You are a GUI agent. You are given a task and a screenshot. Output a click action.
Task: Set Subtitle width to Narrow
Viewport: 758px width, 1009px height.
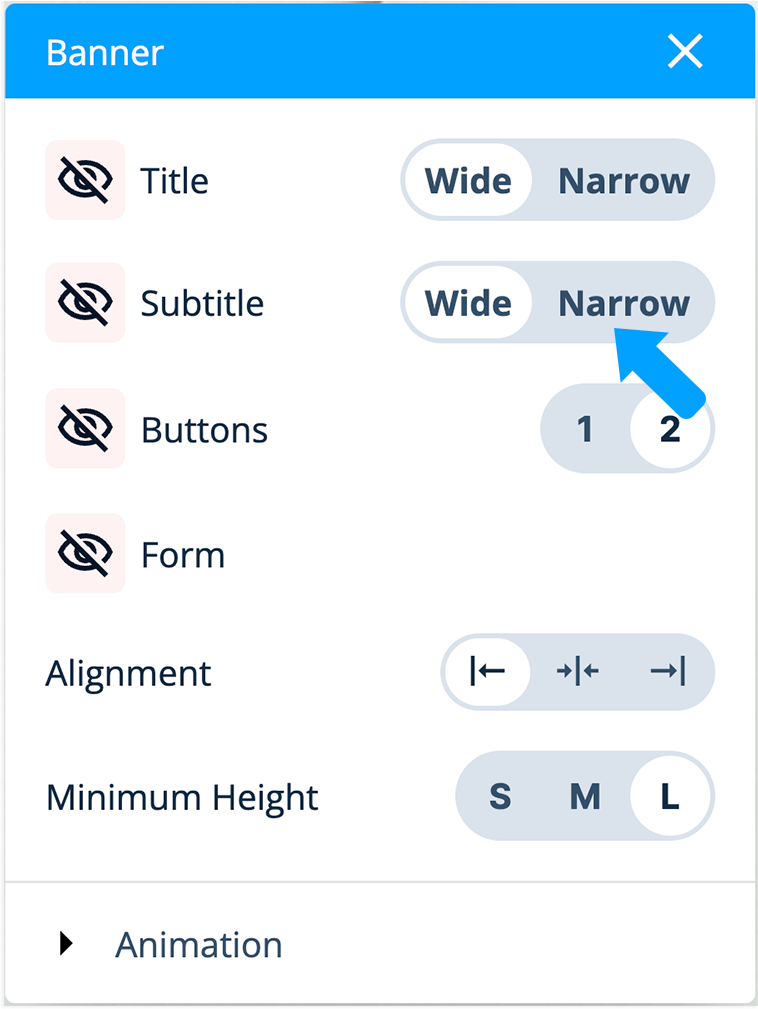(624, 303)
